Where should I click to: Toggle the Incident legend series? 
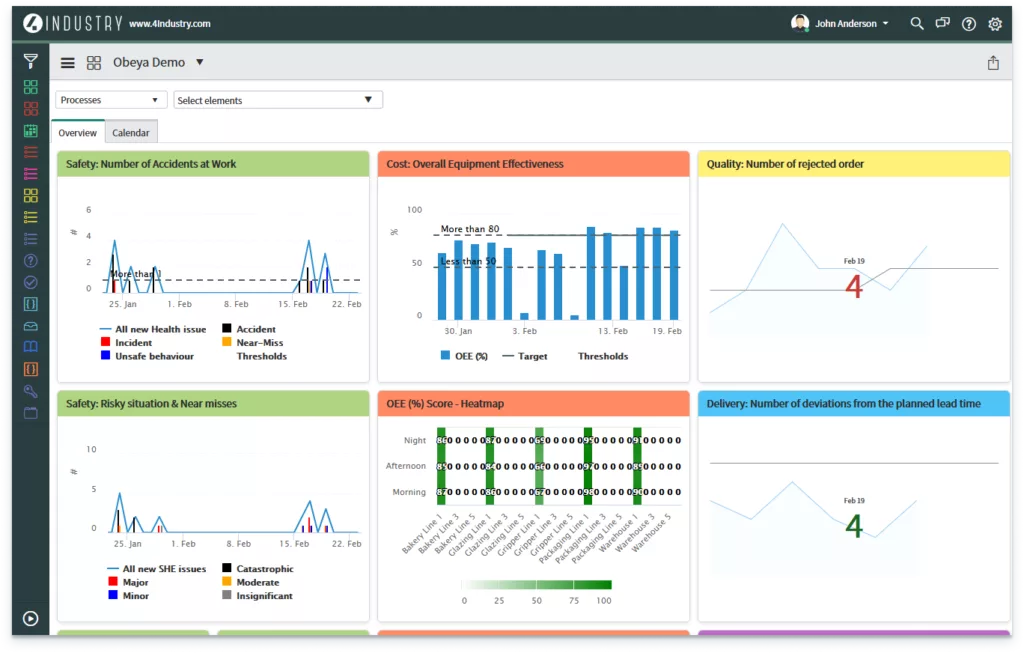127,342
